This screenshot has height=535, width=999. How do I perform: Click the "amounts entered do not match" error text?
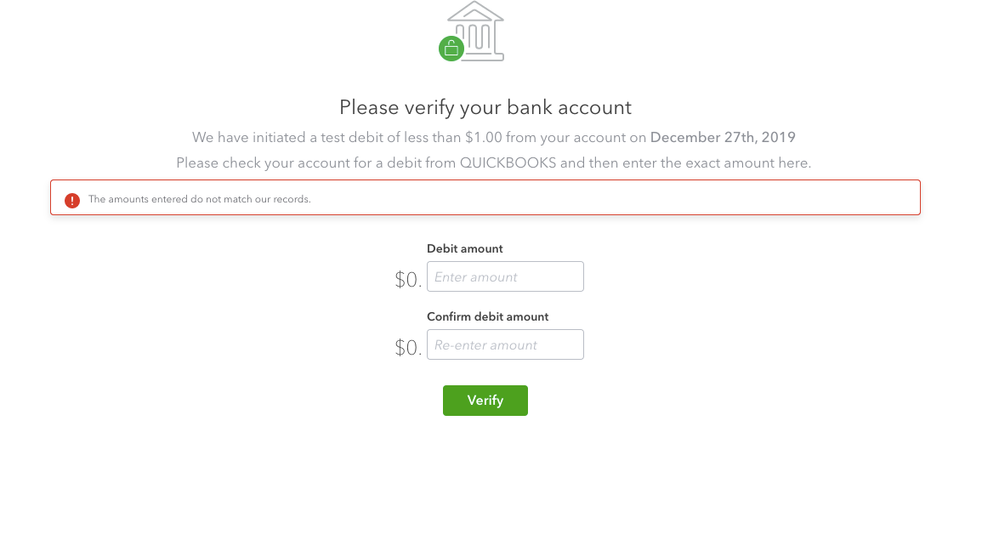click(x=200, y=199)
